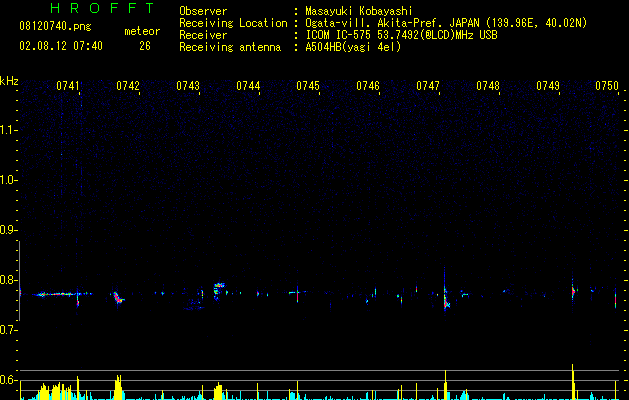This screenshot has width=629, height=400.
Task: Click the meteor count 26
Action: pos(145,46)
